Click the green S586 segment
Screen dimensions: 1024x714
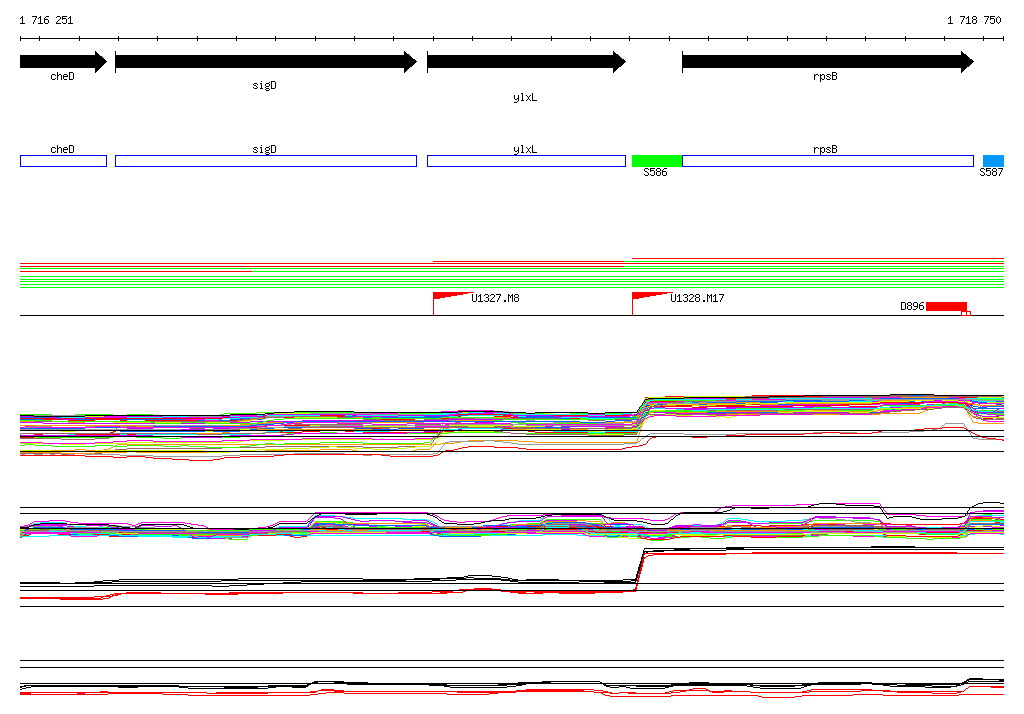click(x=657, y=161)
